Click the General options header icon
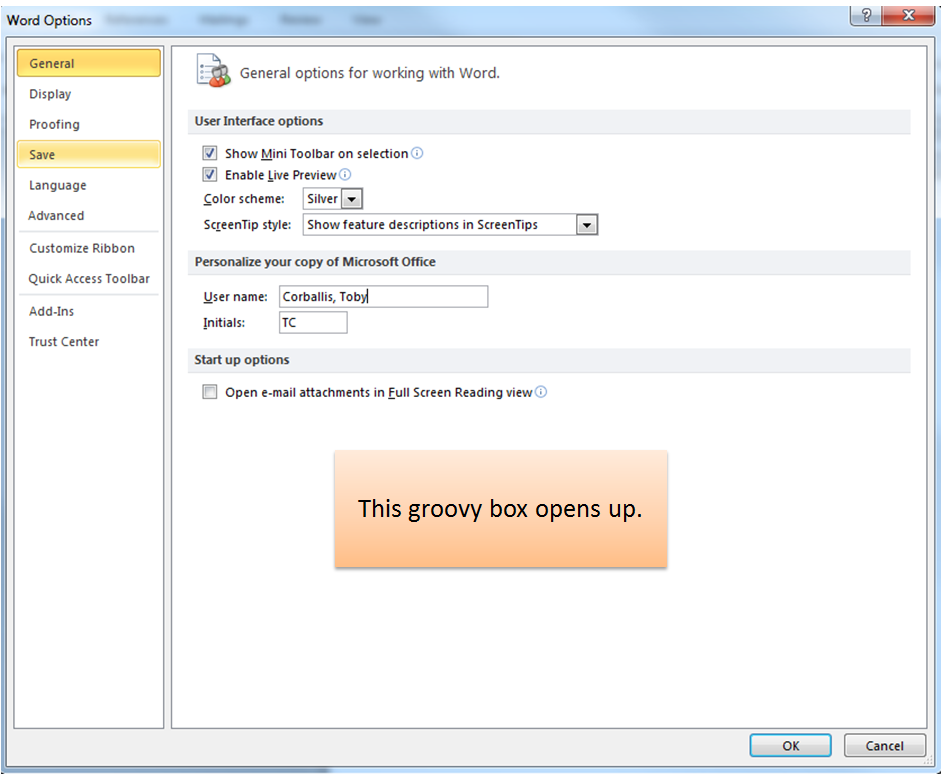This screenshot has height=777, width=946. click(x=214, y=71)
